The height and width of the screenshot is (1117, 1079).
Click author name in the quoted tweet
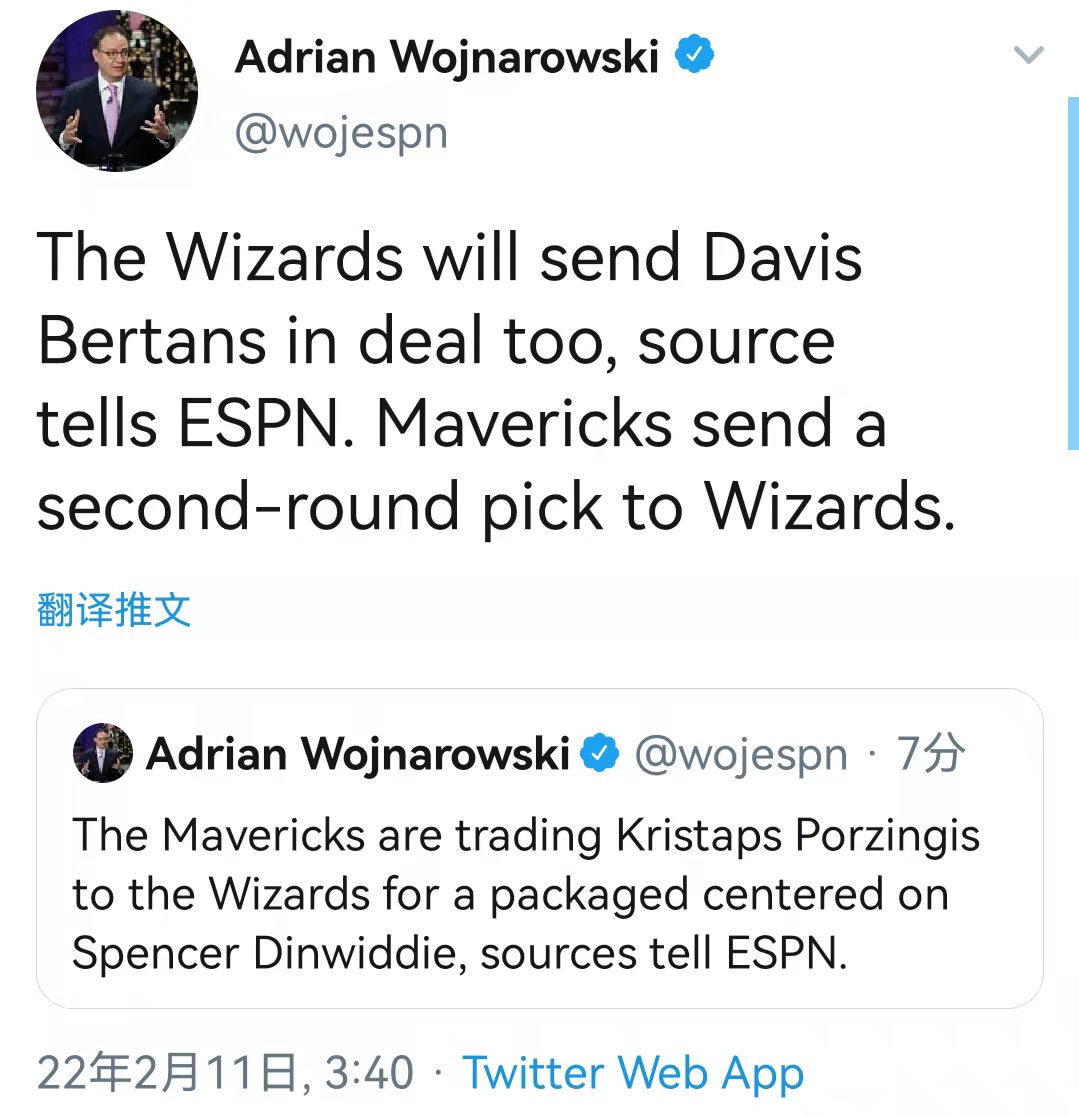click(x=358, y=754)
